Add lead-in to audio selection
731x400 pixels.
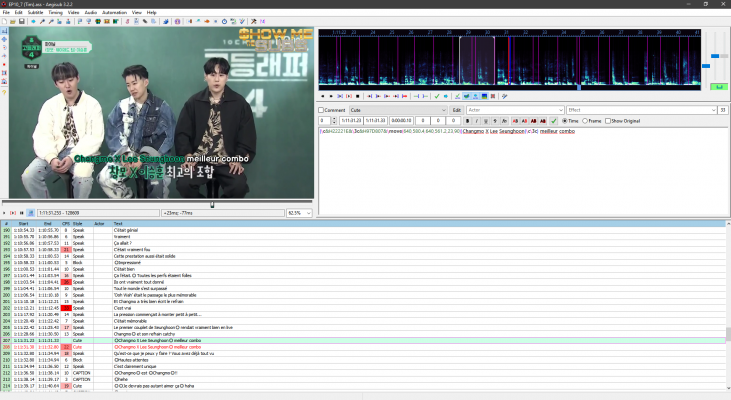416,96
